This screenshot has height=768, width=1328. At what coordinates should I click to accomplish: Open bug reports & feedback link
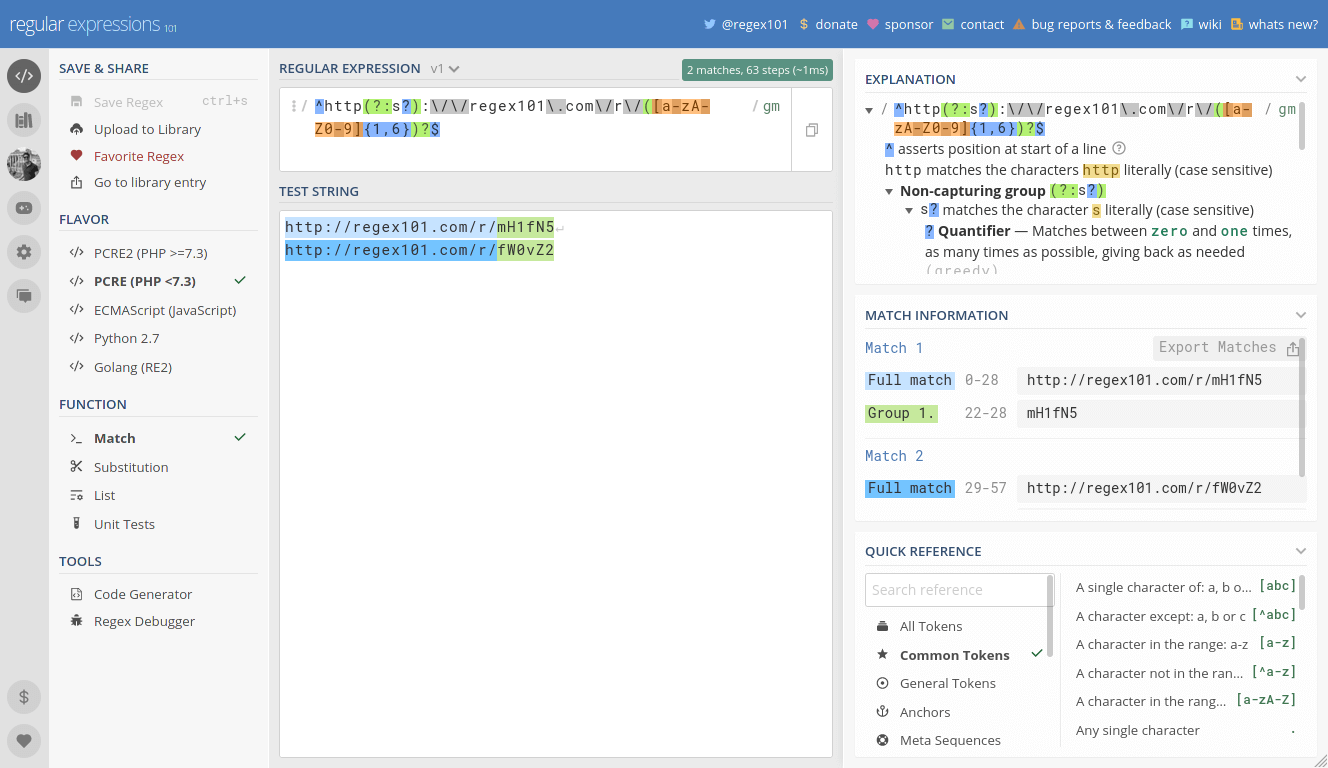coord(1092,24)
